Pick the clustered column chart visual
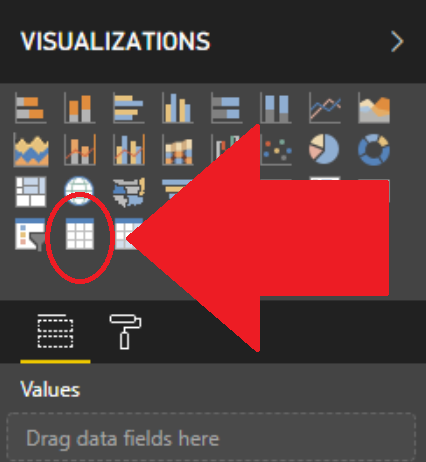 (178, 108)
